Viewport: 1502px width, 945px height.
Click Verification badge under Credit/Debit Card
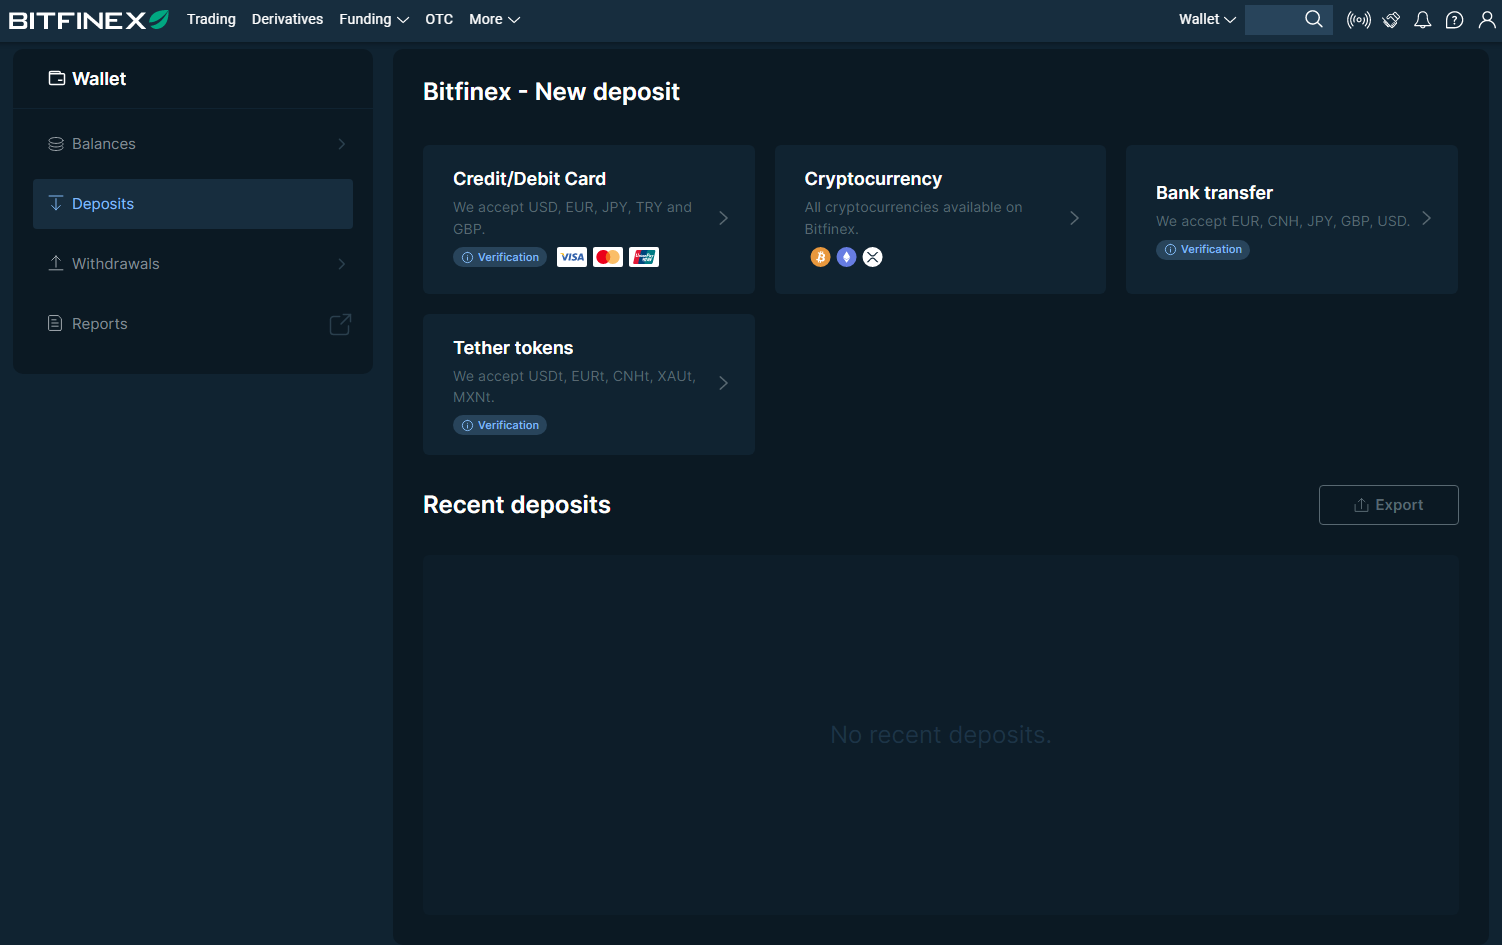500,257
